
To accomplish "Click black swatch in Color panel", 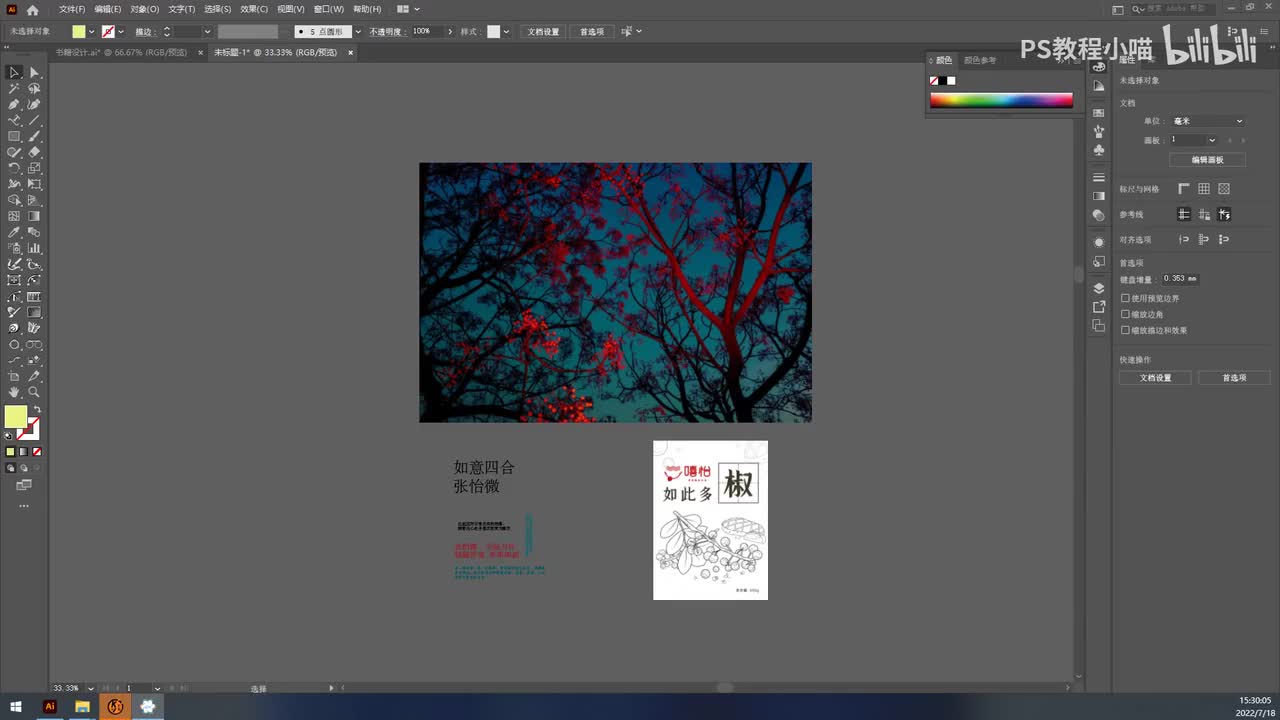I will pyautogui.click(x=943, y=81).
